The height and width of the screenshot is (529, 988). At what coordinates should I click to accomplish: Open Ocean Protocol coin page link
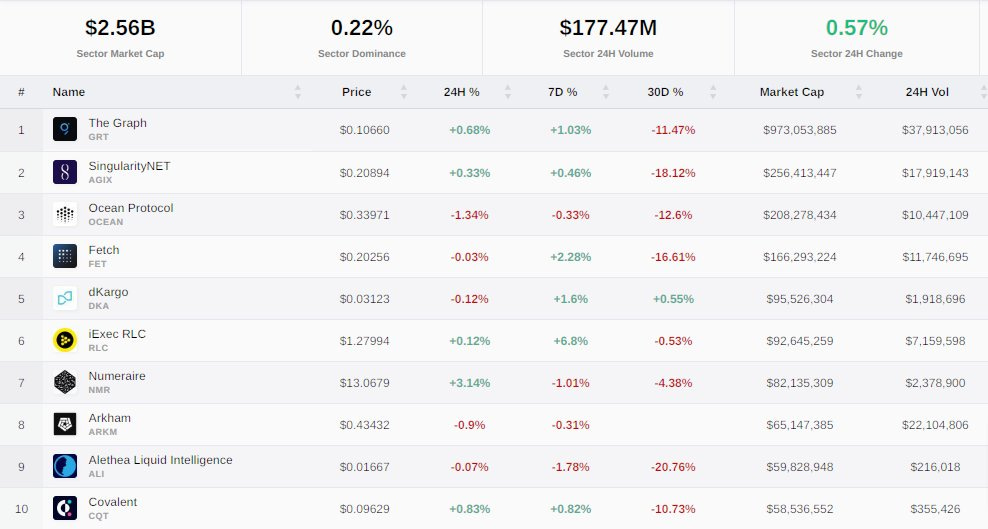130,208
